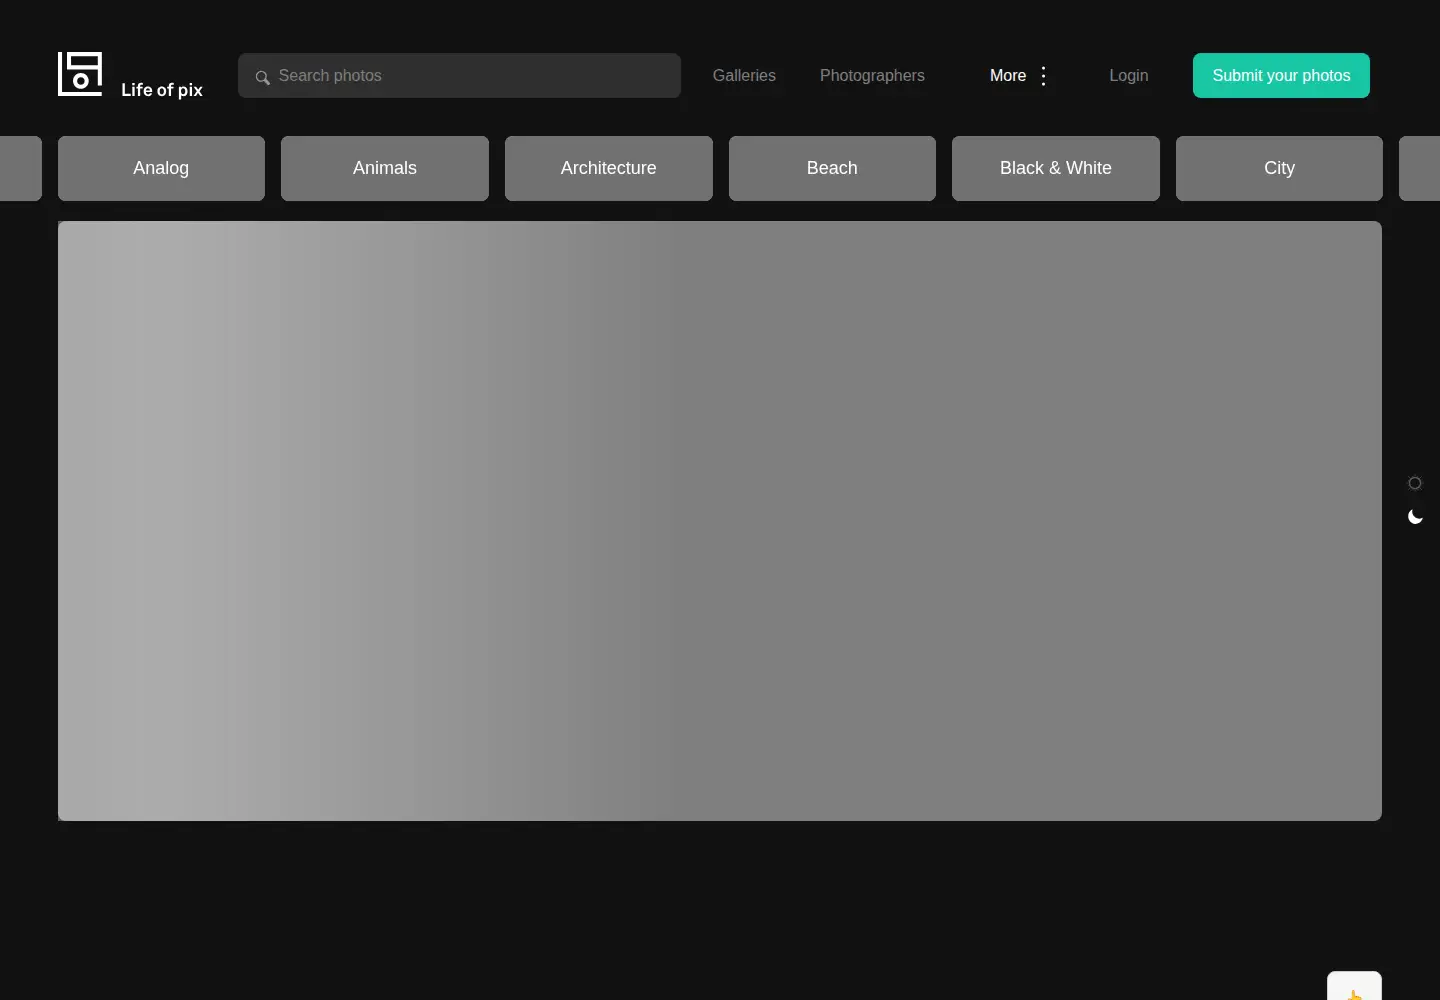The height and width of the screenshot is (1000, 1440).
Task: Open the Login link
Action: [1129, 76]
